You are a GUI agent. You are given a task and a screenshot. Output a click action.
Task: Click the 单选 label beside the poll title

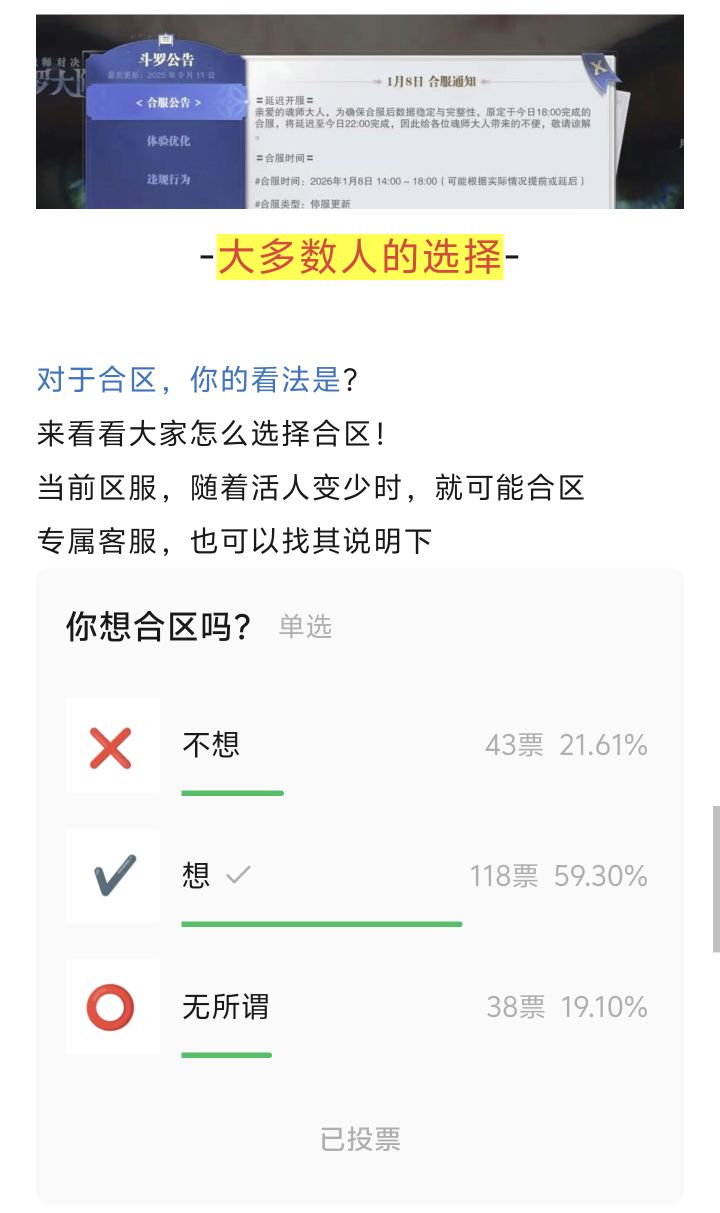coord(306,627)
